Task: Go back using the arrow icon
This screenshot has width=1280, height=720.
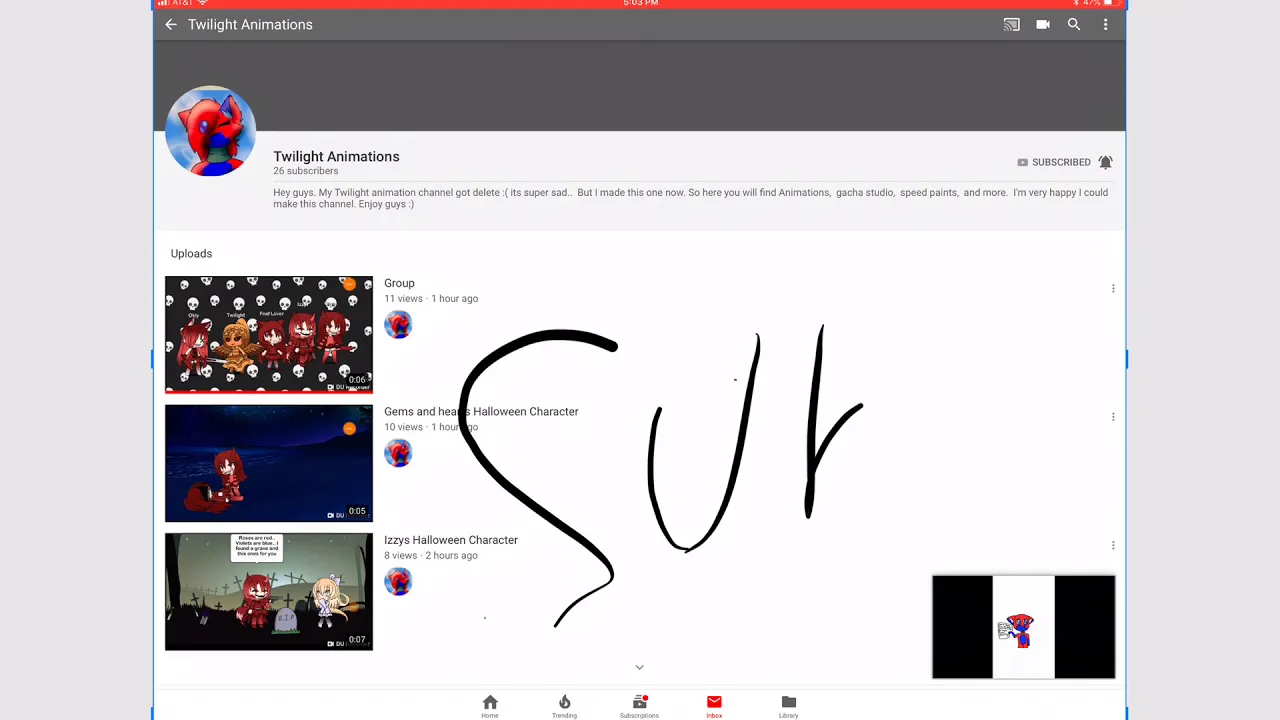Action: pyautogui.click(x=171, y=25)
